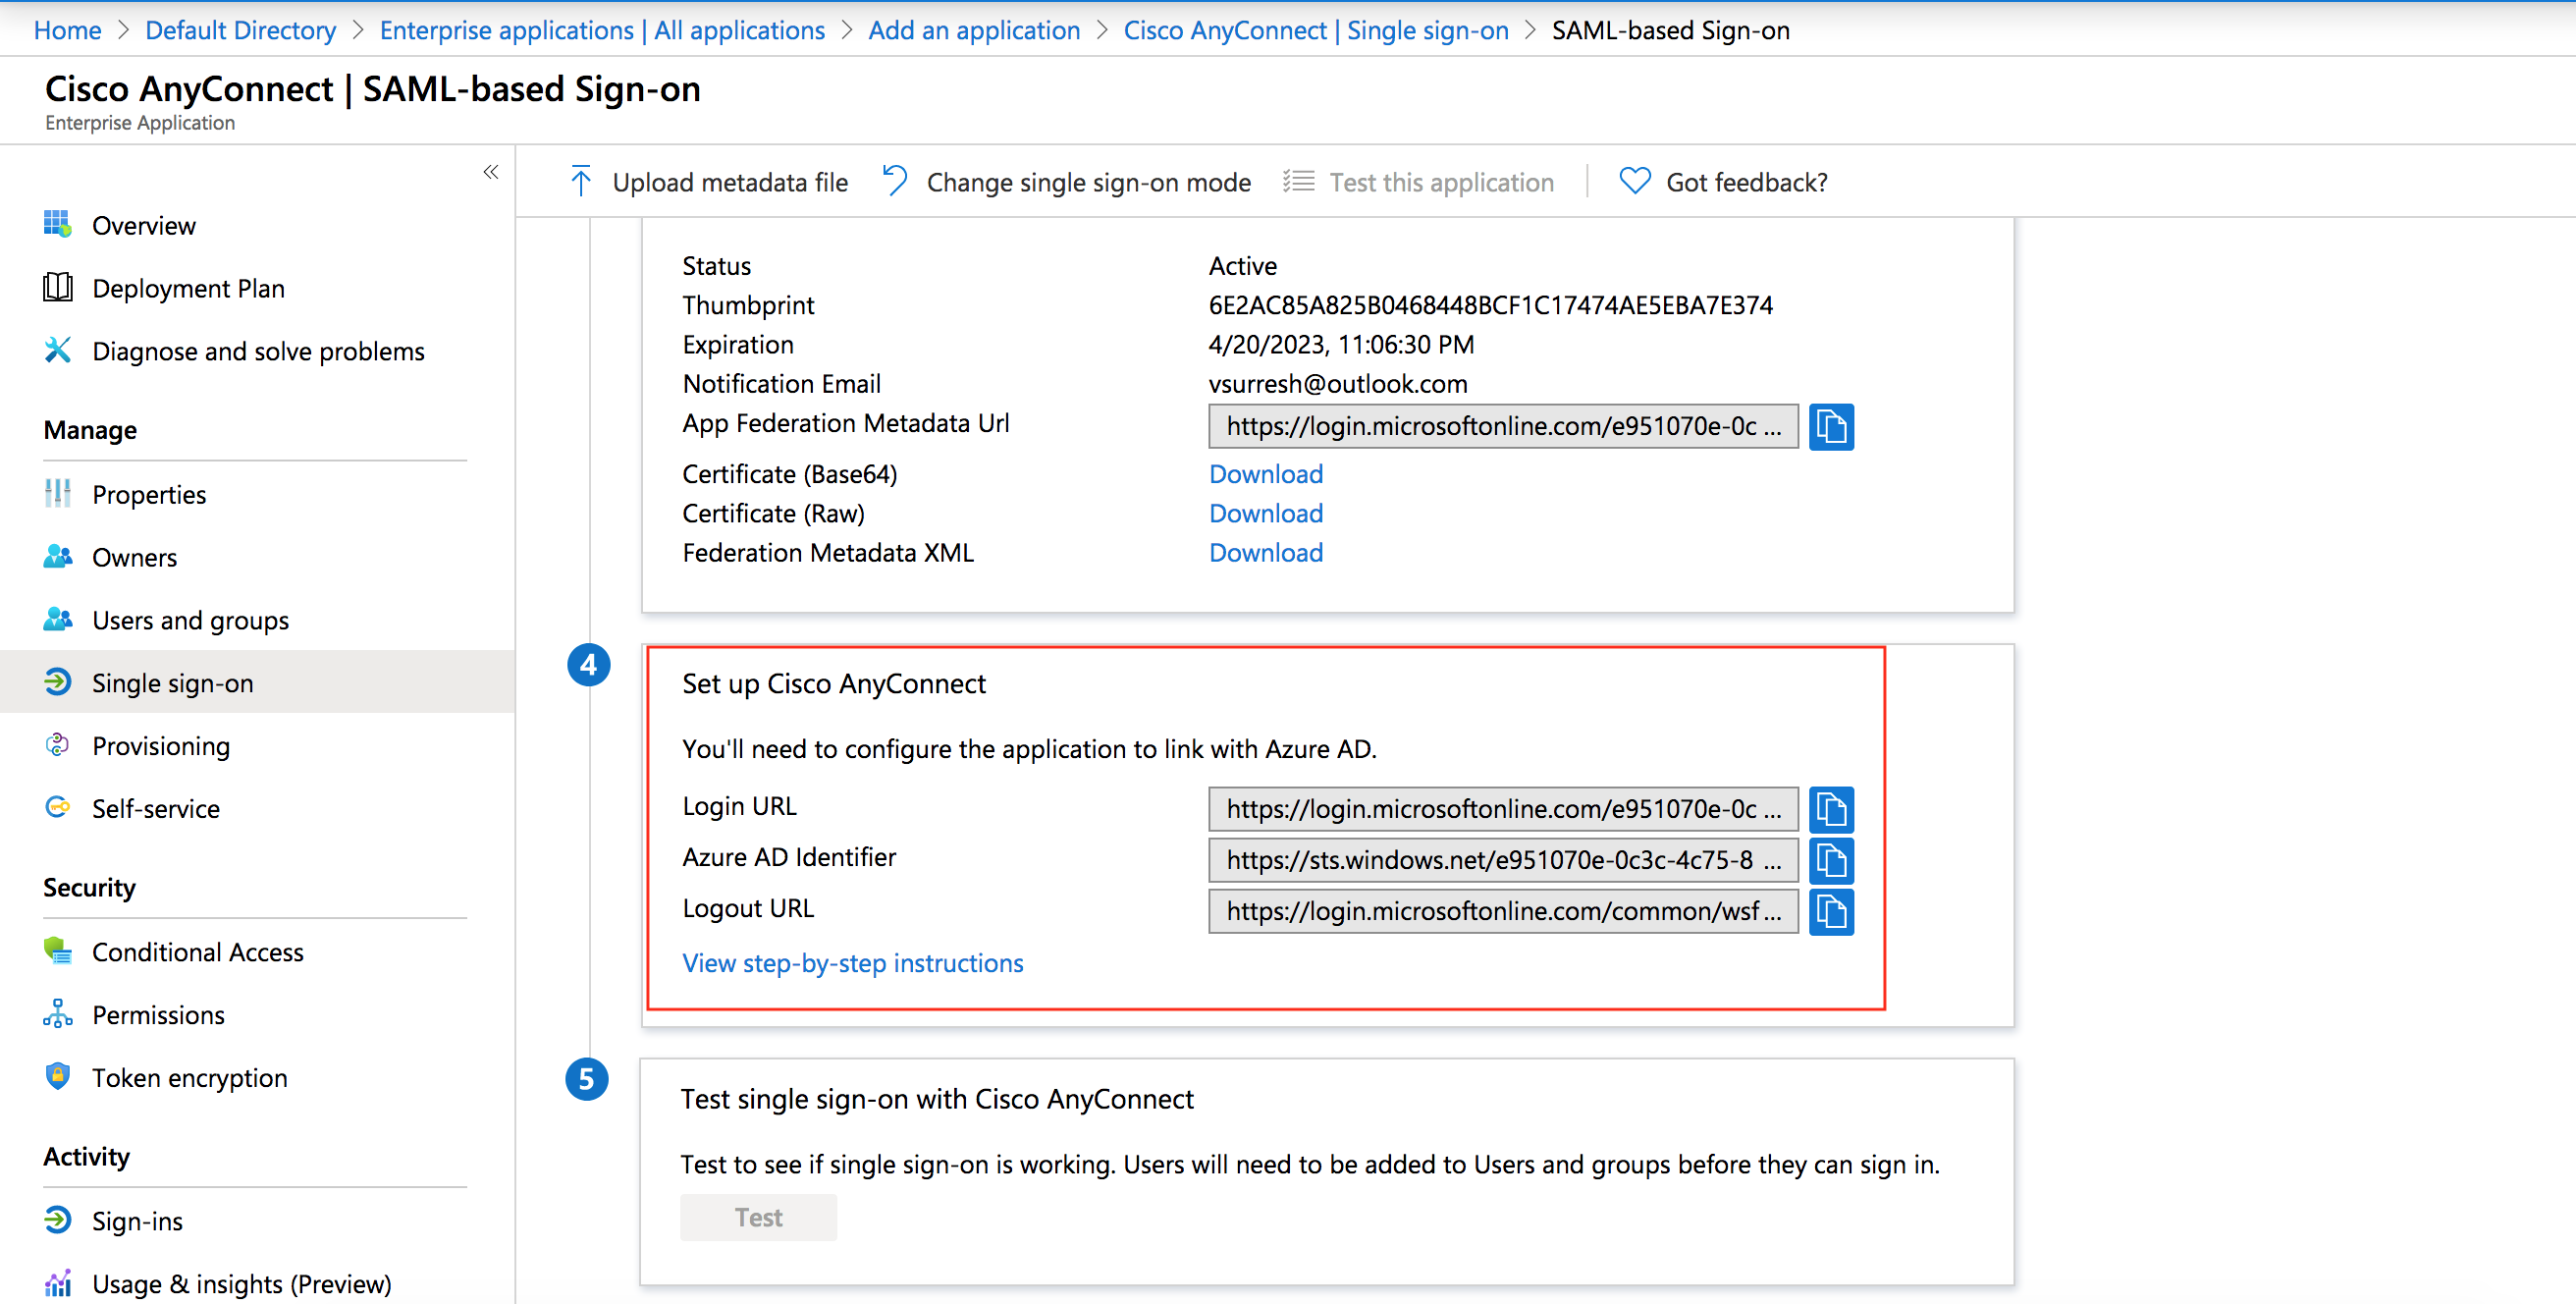Click the Upload metadata file arrow icon
Screen dimensions: 2576x1304
coord(580,182)
